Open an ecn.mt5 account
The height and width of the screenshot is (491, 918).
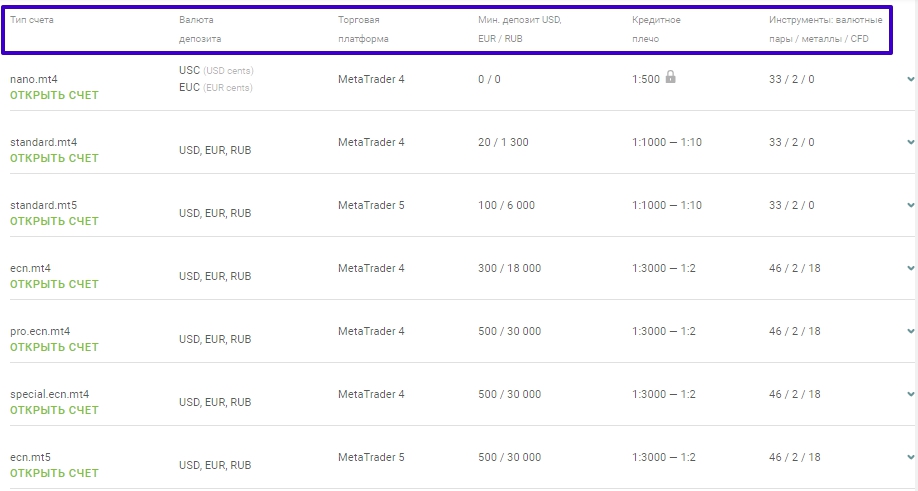coord(54,473)
